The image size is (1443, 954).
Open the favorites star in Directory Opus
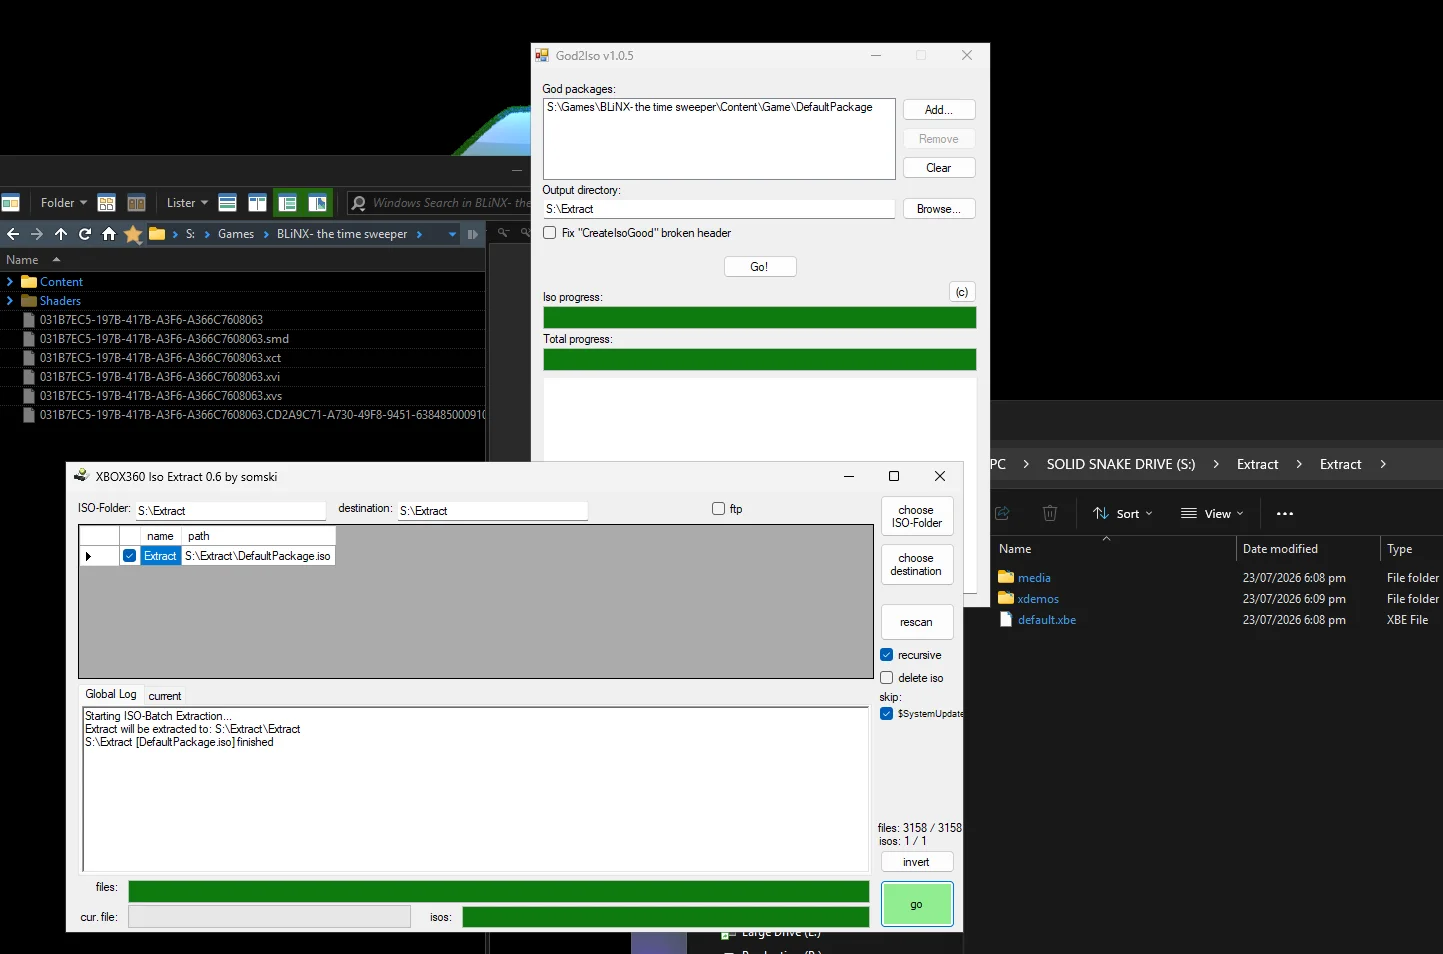coord(133,234)
